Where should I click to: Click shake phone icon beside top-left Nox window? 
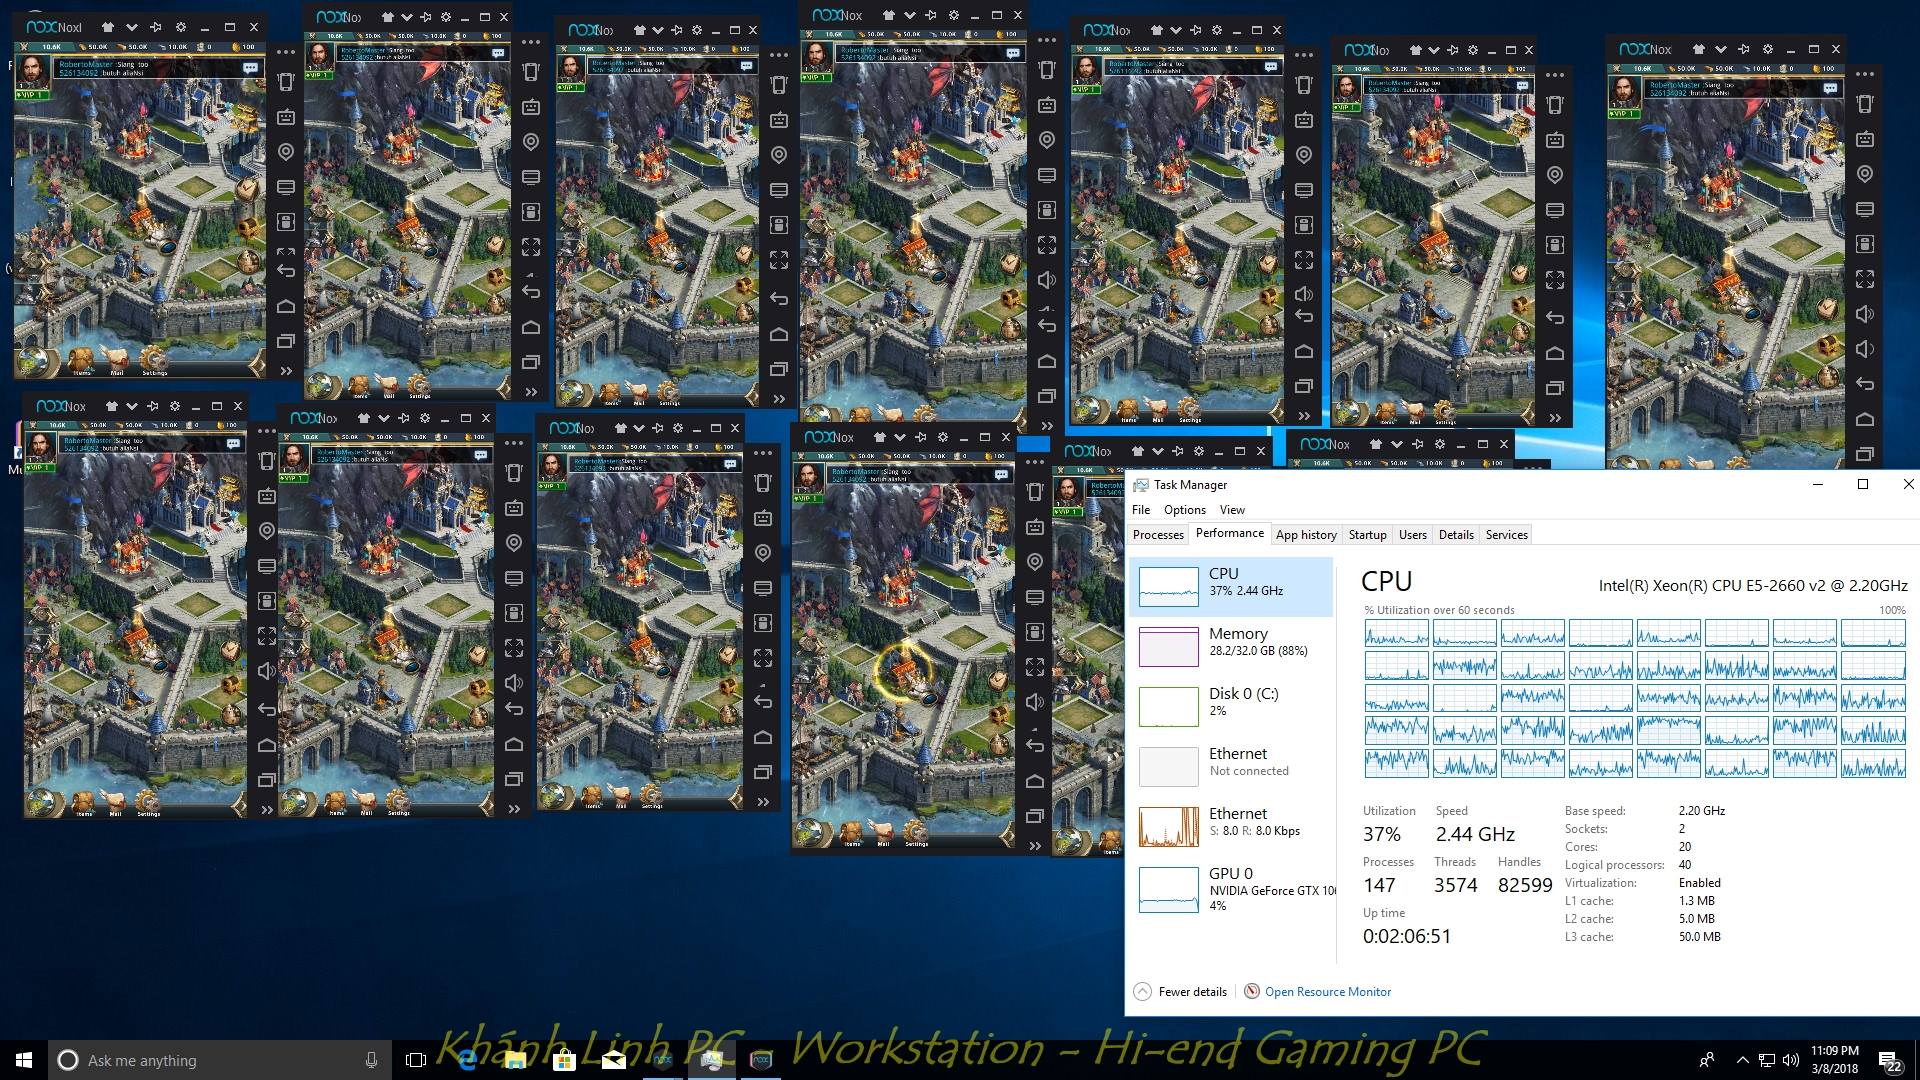(x=286, y=82)
